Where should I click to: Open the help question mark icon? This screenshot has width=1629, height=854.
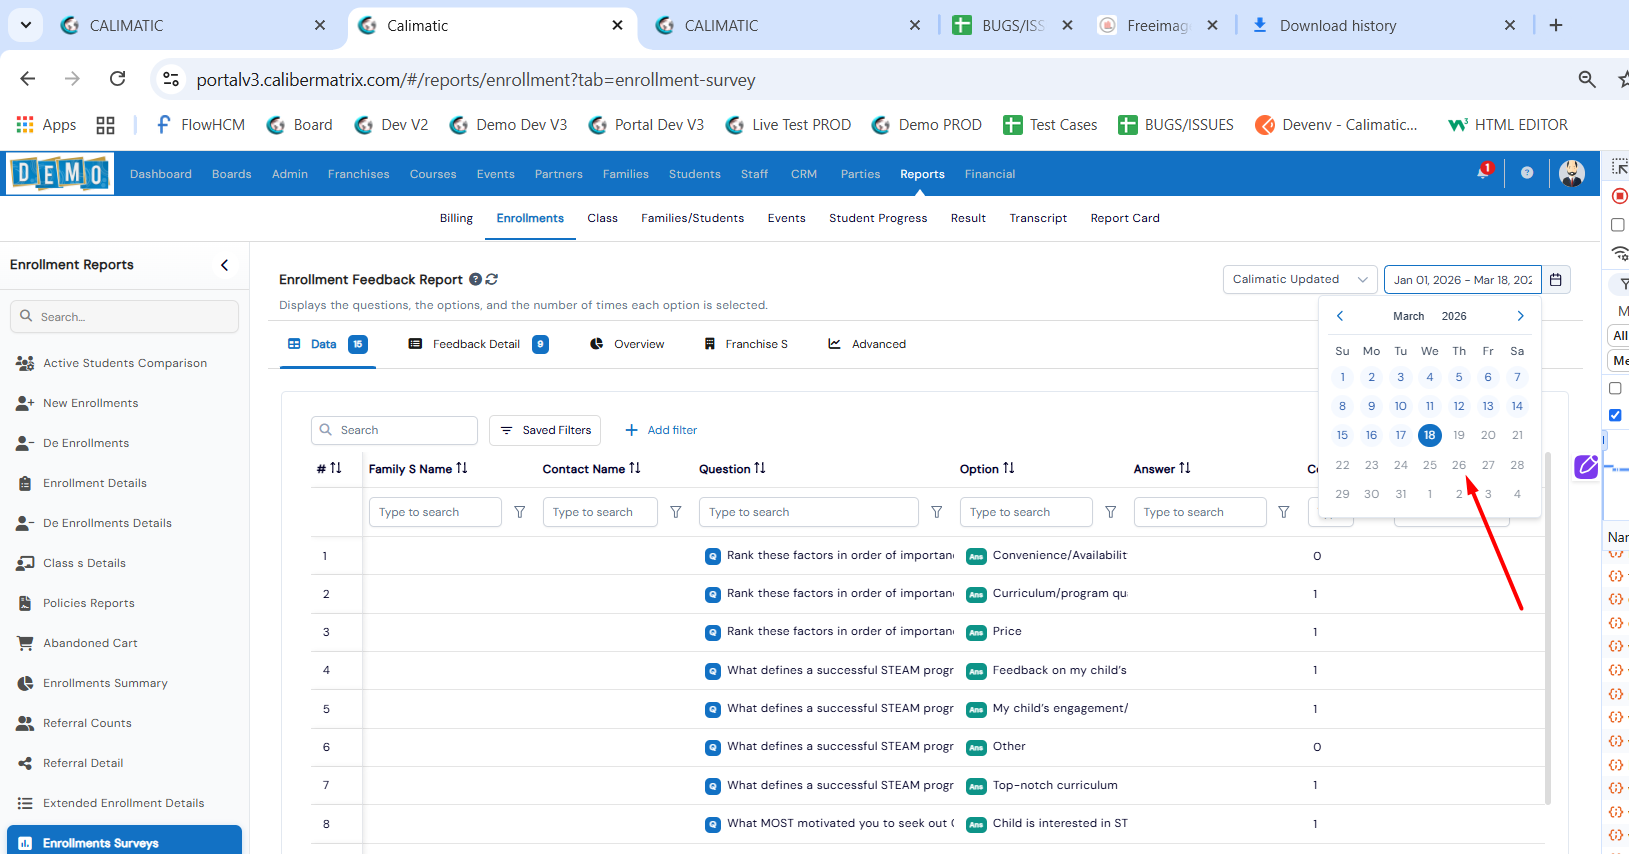(x=1527, y=173)
